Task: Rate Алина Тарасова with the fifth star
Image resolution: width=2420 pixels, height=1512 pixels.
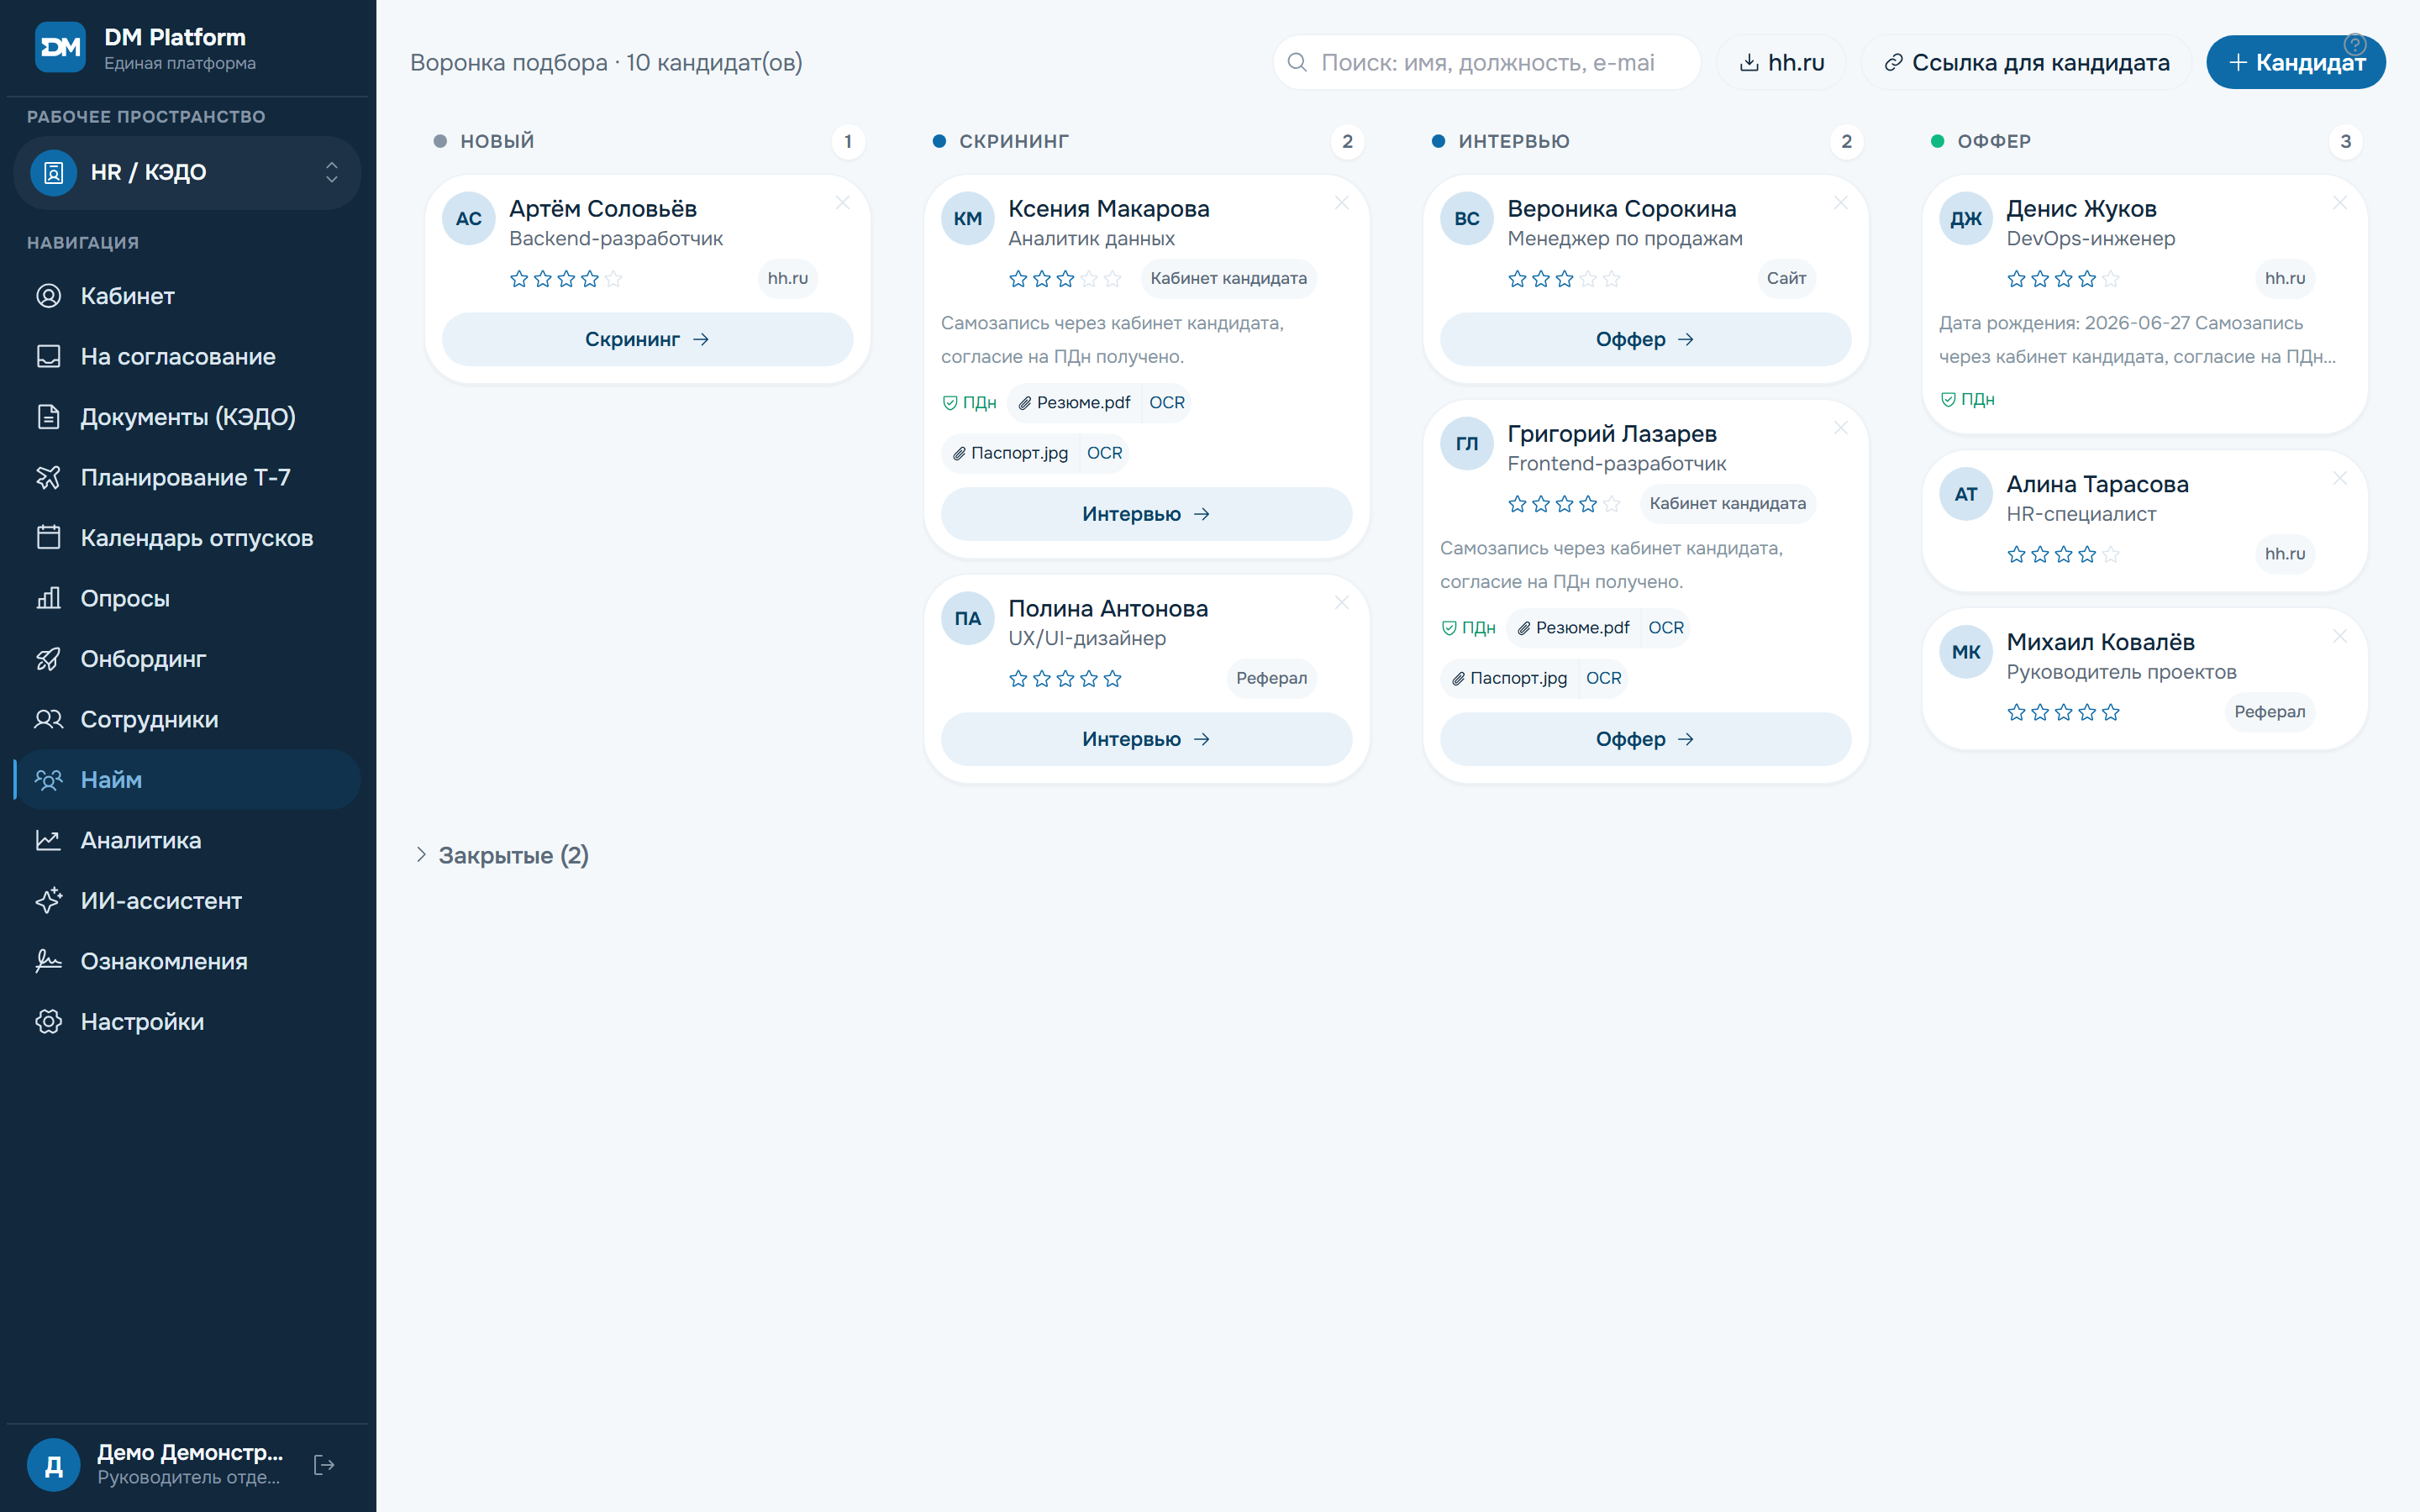Action: click(x=2111, y=554)
